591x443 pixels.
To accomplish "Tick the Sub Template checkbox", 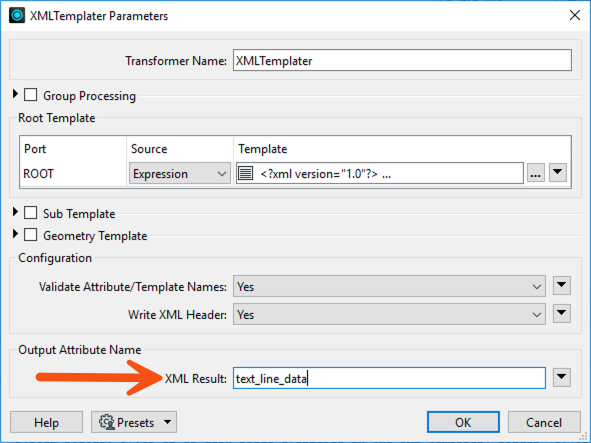I will tap(31, 213).
